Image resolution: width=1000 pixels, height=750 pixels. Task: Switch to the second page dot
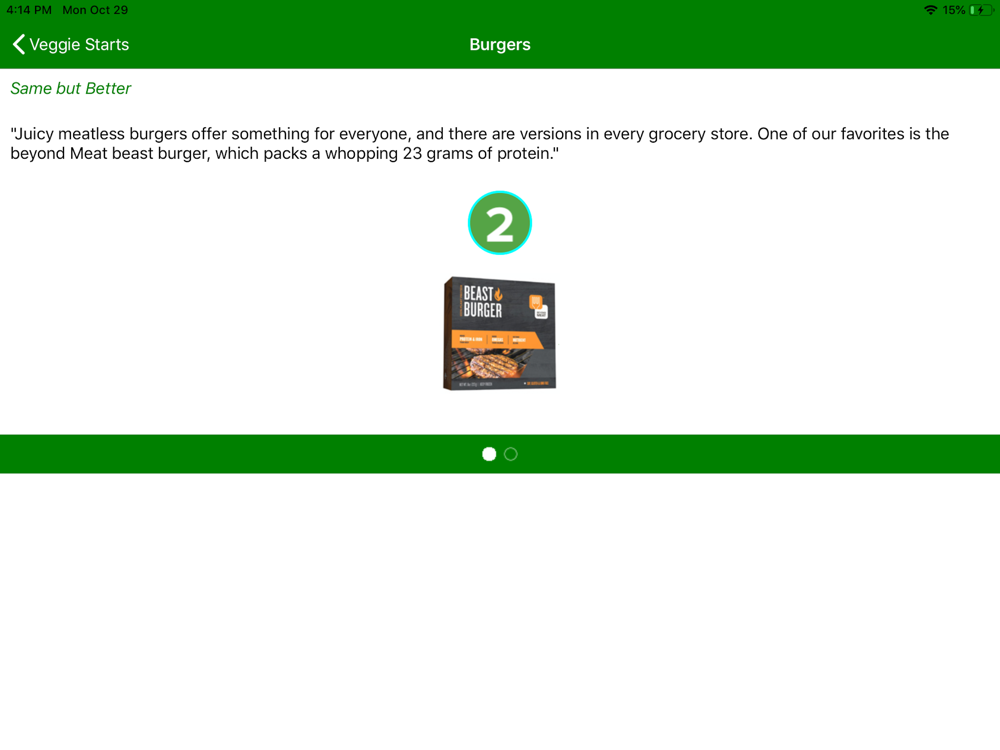tap(511, 454)
